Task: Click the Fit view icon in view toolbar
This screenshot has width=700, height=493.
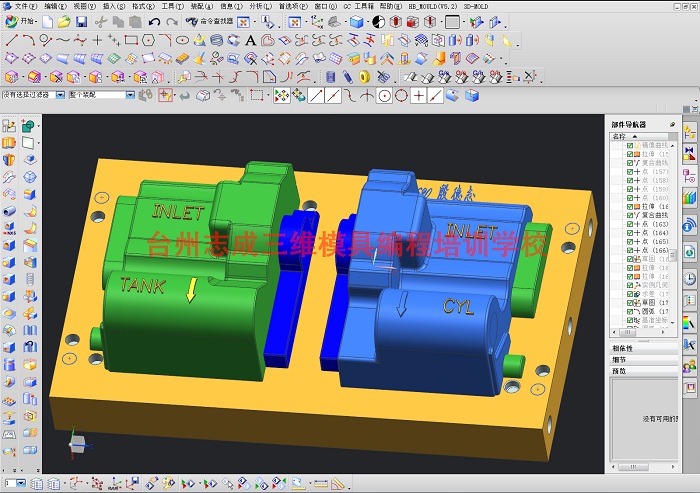Action: 295,22
